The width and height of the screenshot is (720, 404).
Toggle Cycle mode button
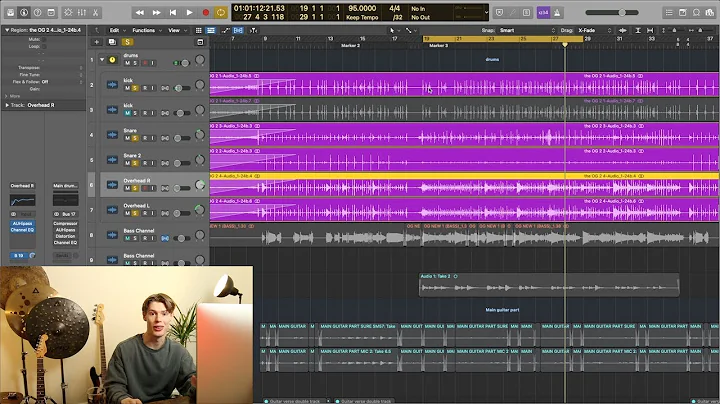coord(221,12)
